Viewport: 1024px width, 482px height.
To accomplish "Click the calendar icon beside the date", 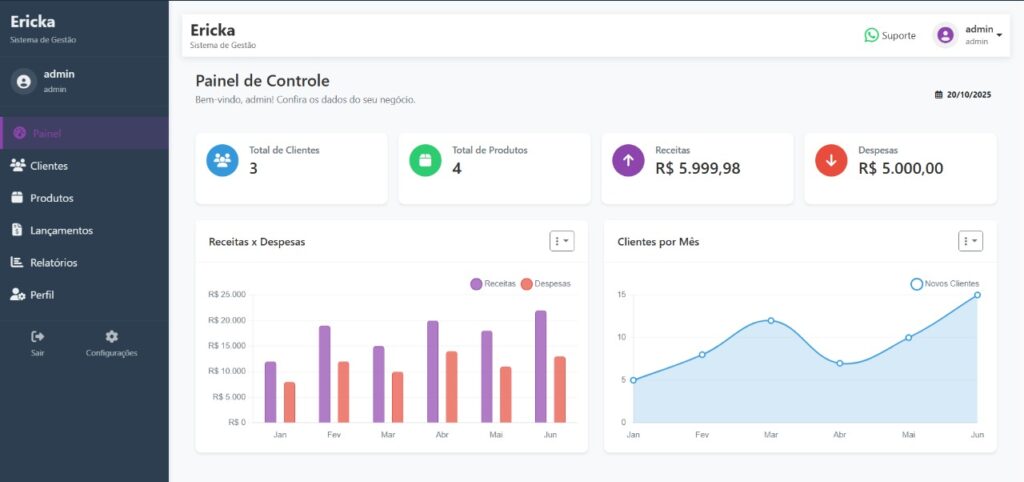I will pos(938,95).
